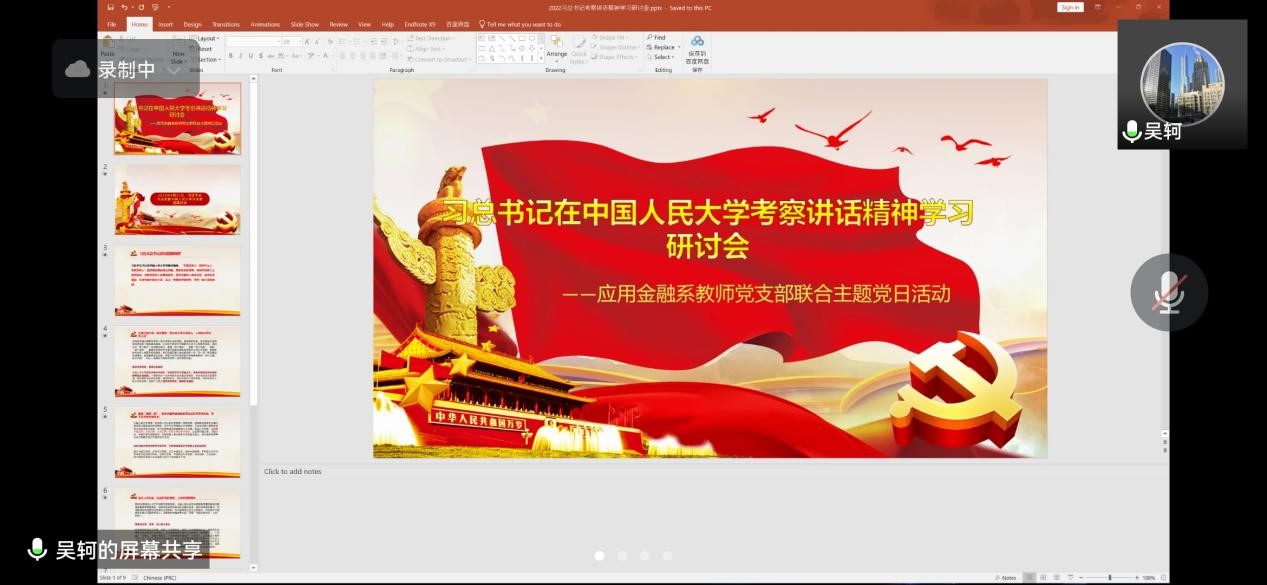Open the Transitions ribbon tab
The width and height of the screenshot is (1267, 585).
click(x=225, y=23)
